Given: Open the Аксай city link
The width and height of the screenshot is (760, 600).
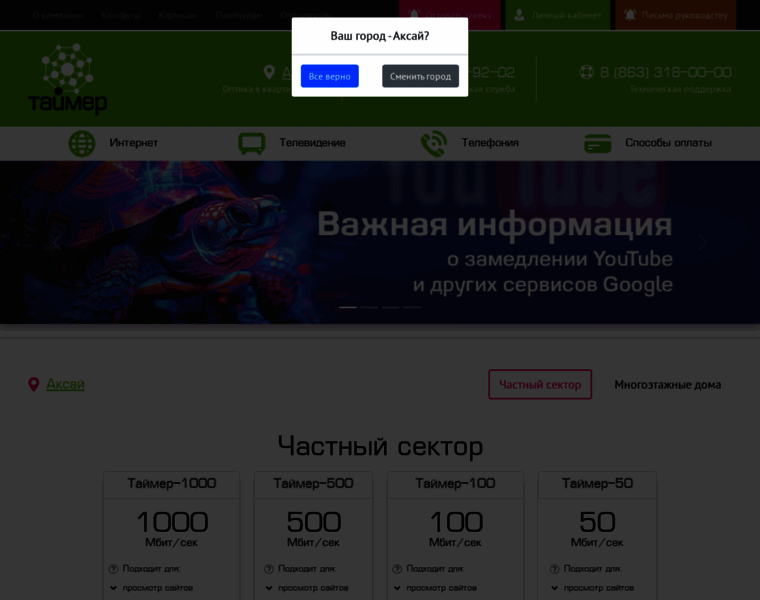Looking at the screenshot, I should [65, 384].
